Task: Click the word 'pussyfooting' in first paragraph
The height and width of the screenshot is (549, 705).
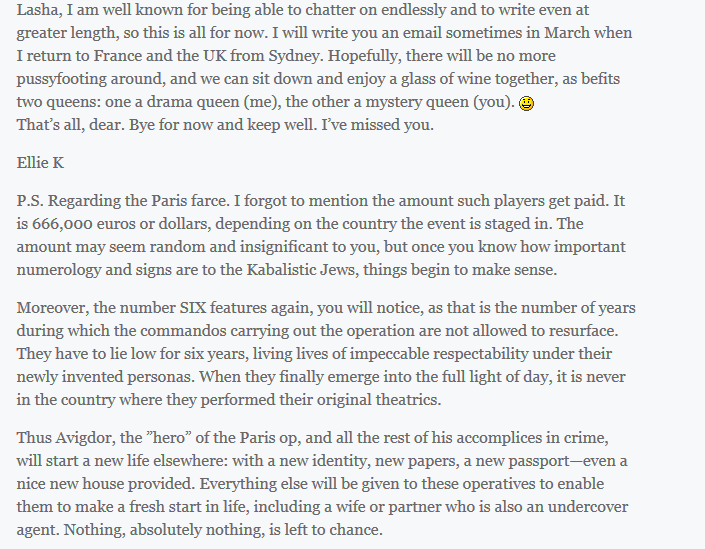Action: tap(62, 79)
